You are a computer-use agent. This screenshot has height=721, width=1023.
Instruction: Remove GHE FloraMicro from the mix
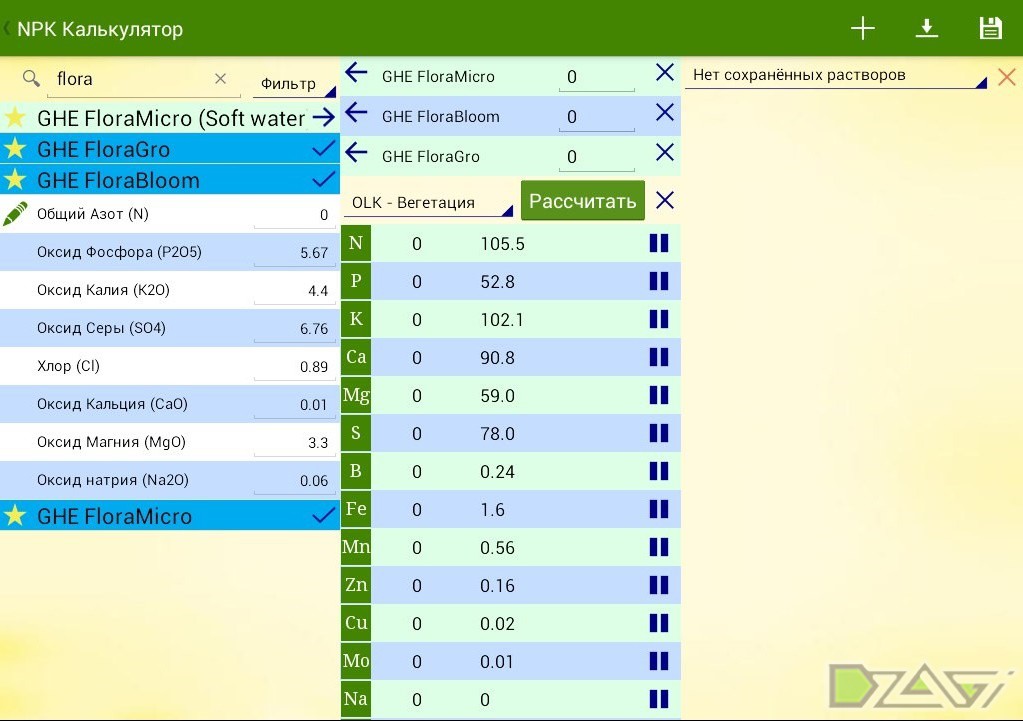click(665, 72)
